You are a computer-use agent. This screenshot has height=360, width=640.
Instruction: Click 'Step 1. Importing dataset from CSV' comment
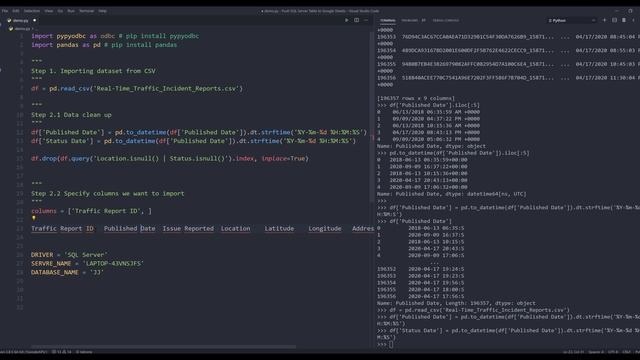coord(93,71)
